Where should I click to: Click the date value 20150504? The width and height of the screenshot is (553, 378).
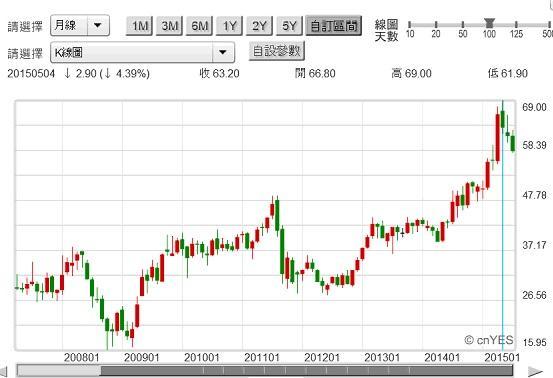click(31, 74)
